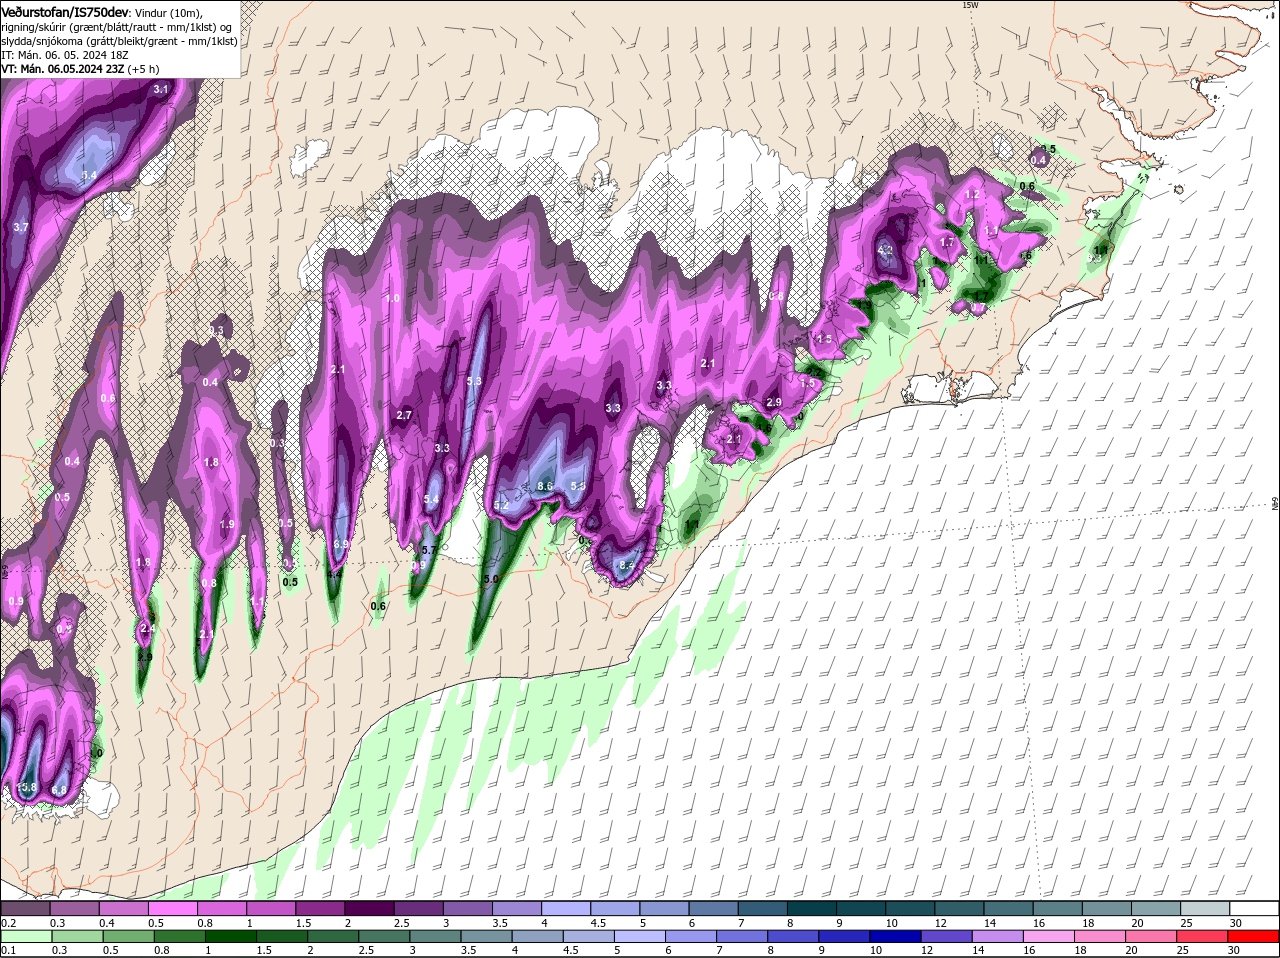Click the 'Vindur (10m)' header text
The width and height of the screenshot is (1280, 958).
point(169,12)
